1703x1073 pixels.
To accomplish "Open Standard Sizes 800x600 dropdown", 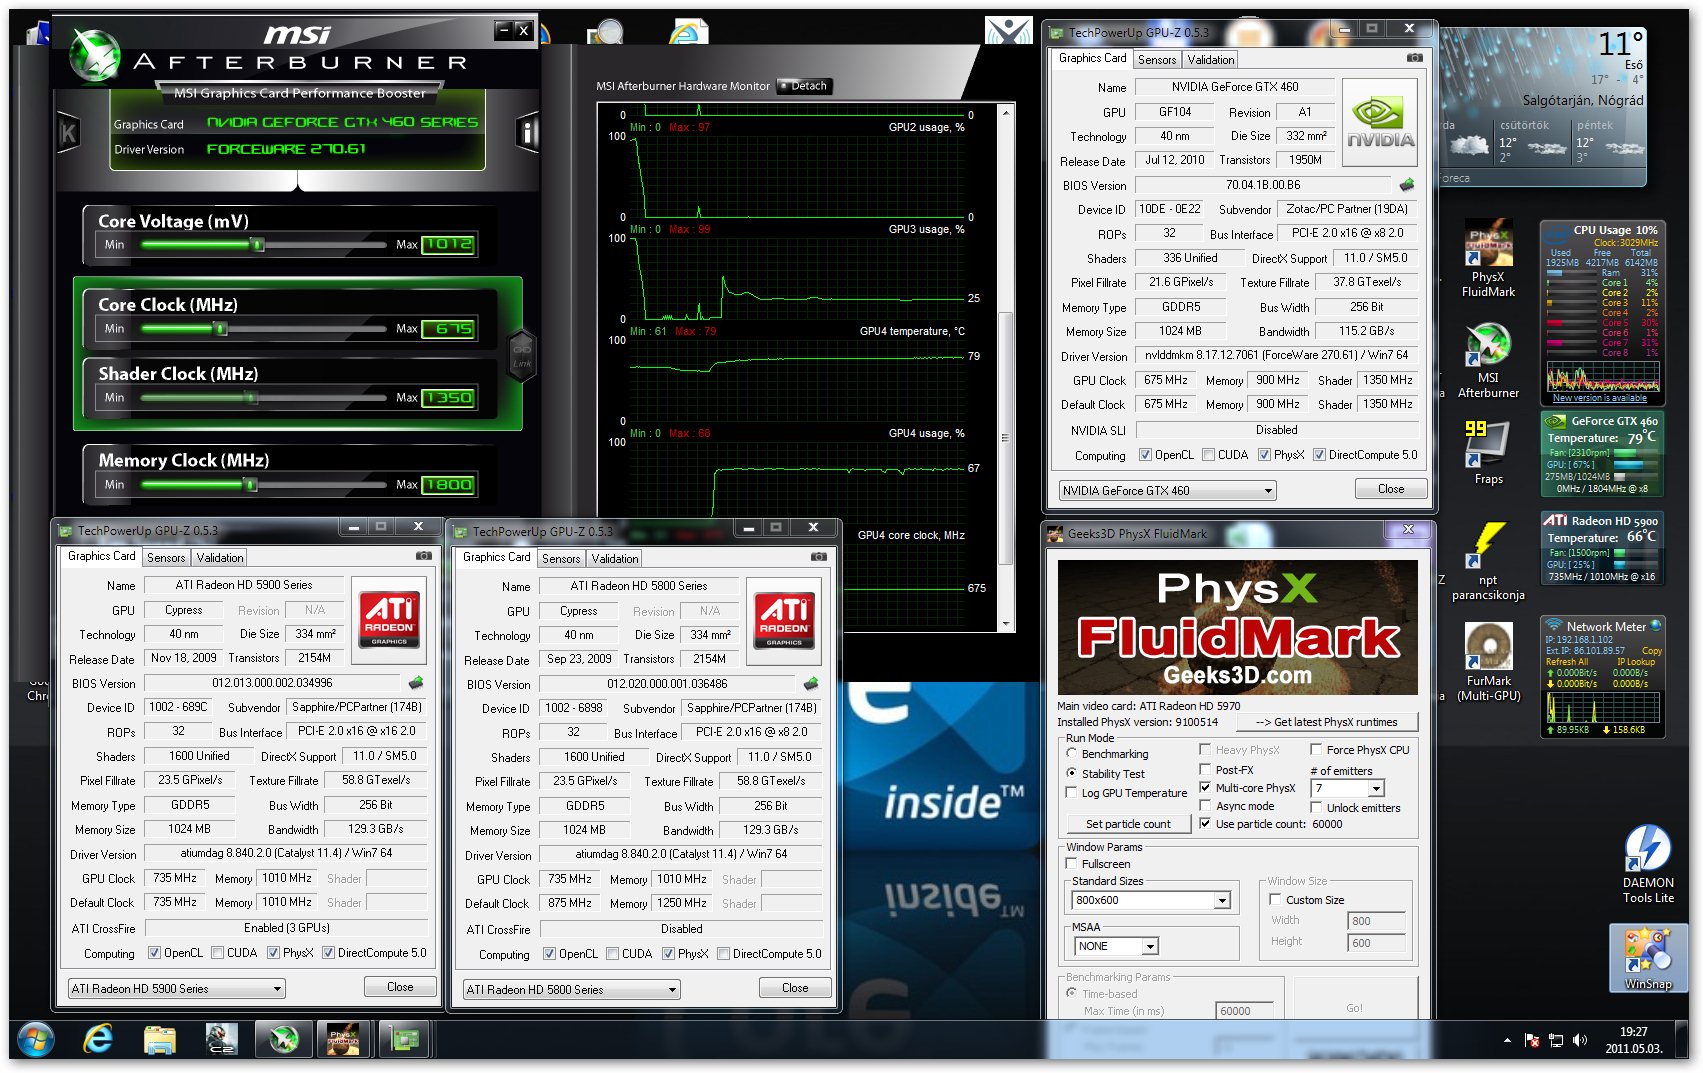I will pyautogui.click(x=1152, y=901).
